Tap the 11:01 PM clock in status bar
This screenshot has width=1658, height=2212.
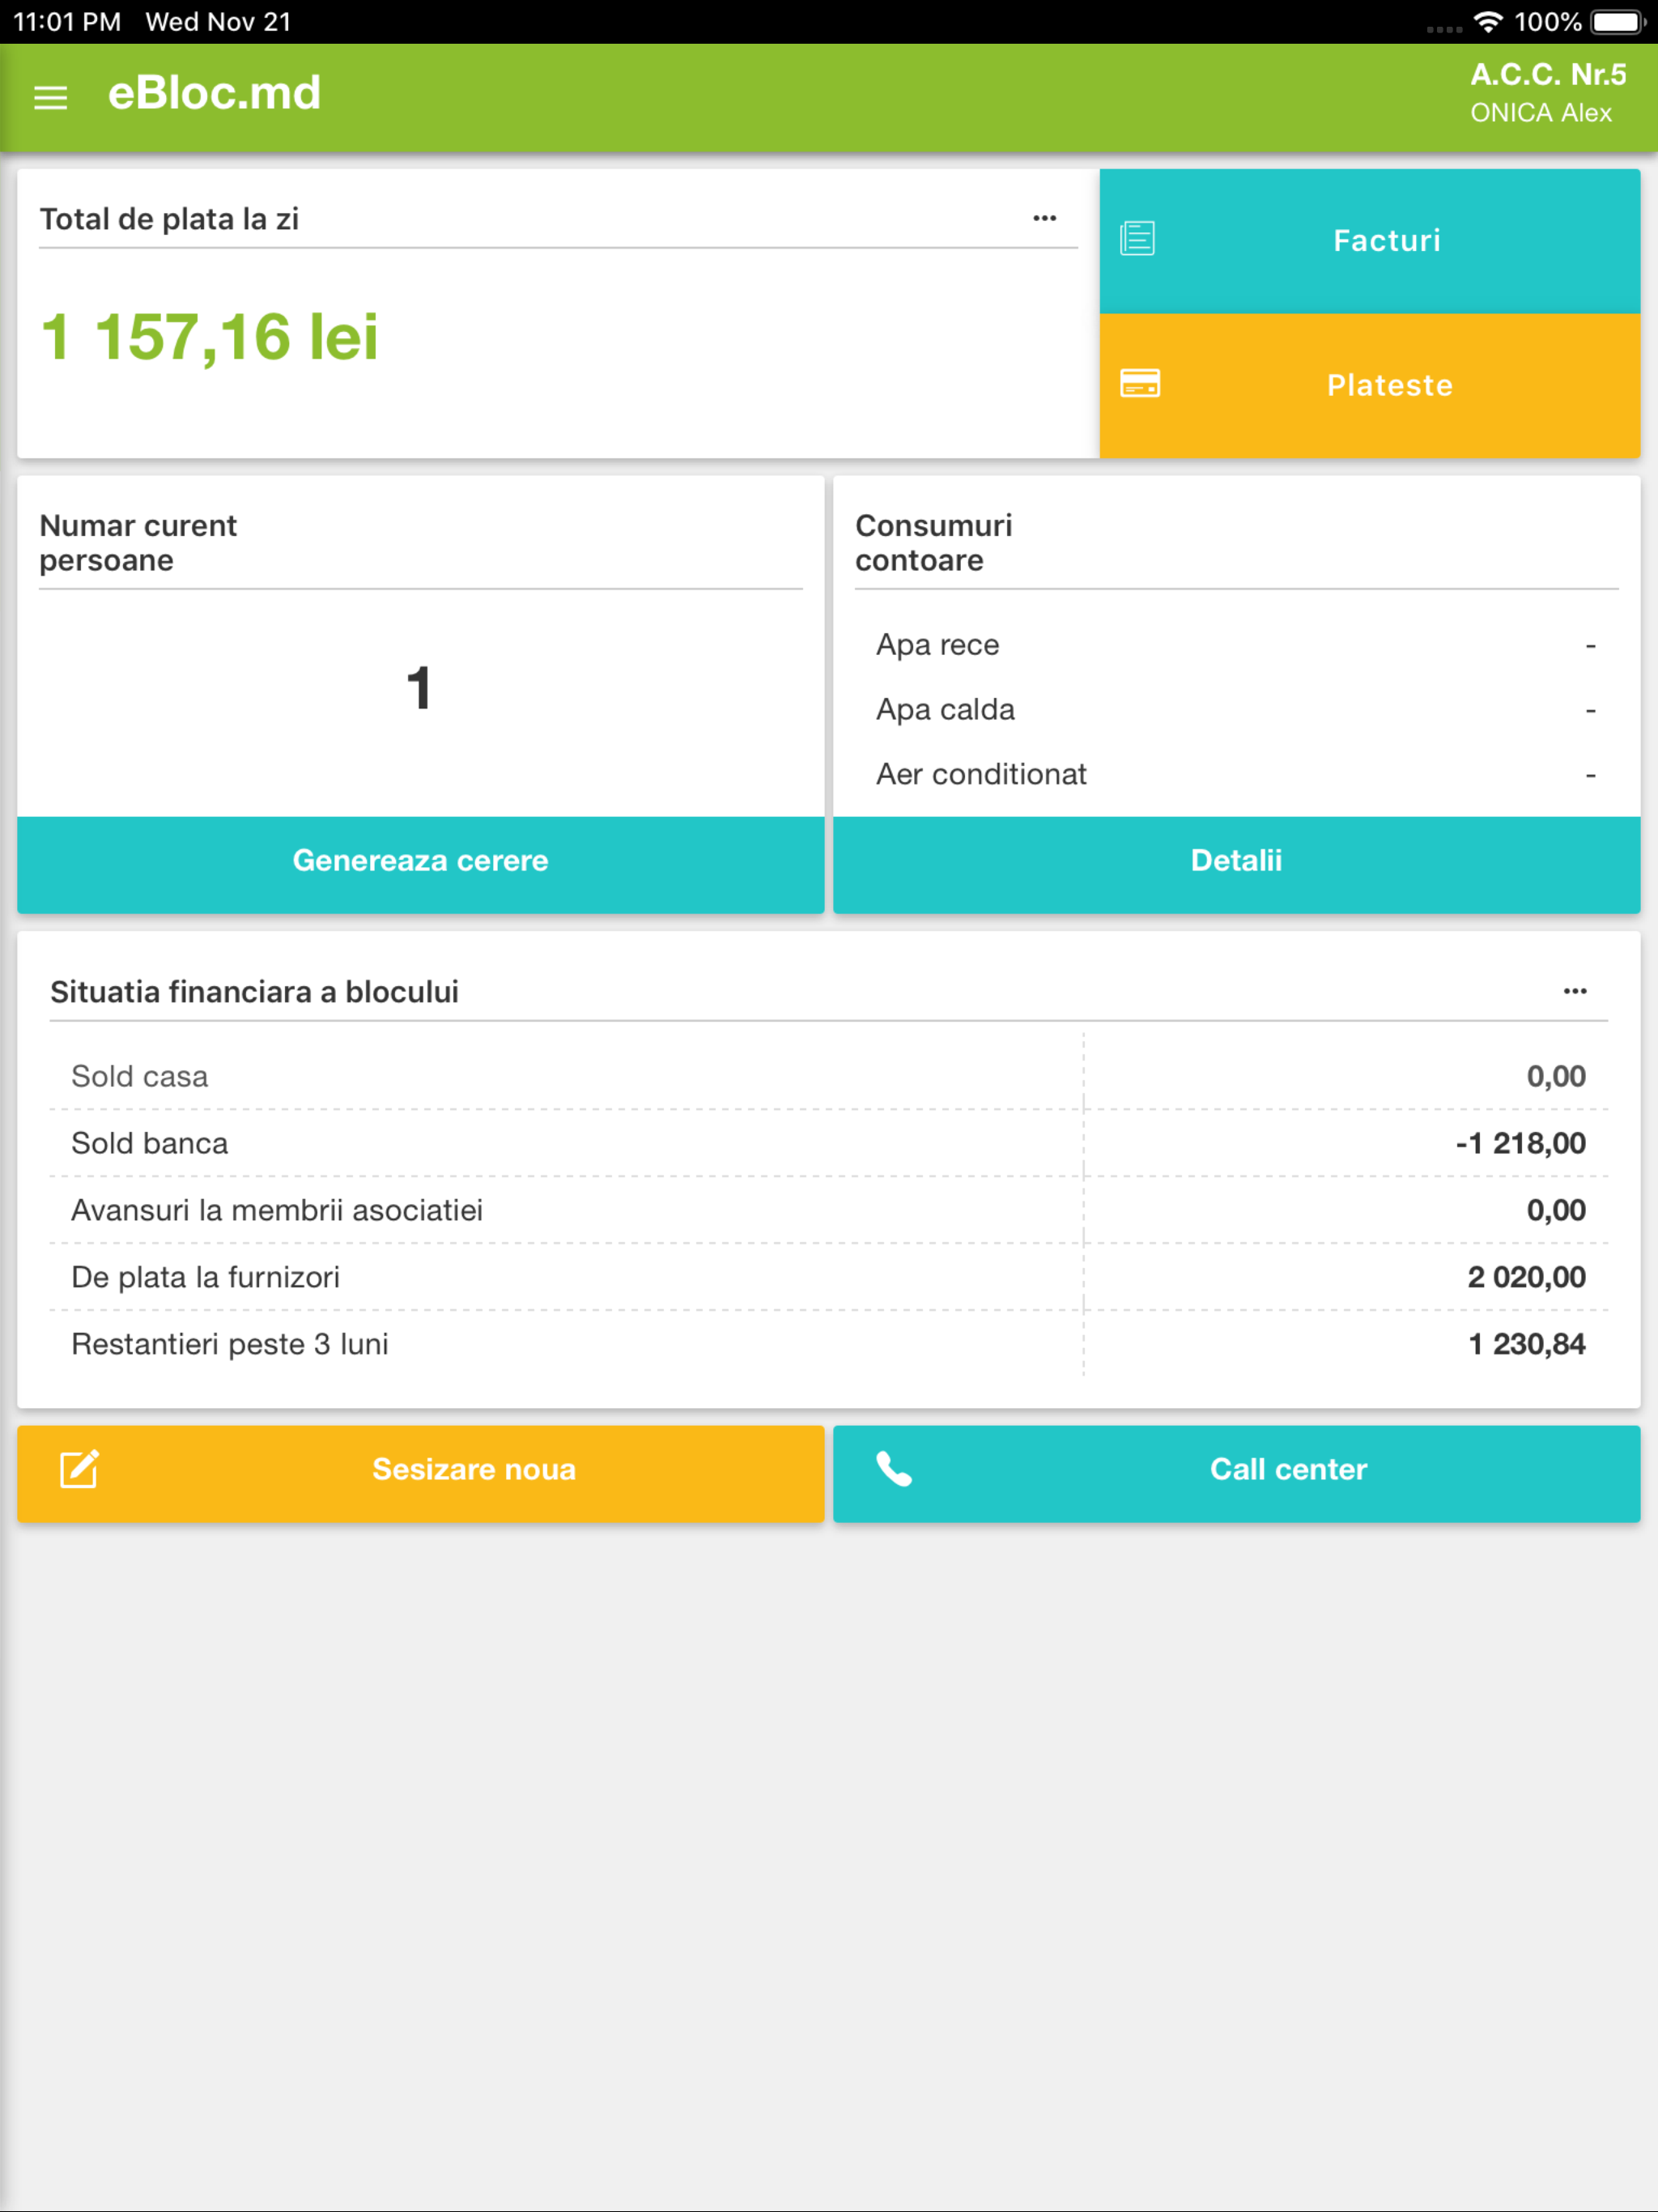pos(67,21)
